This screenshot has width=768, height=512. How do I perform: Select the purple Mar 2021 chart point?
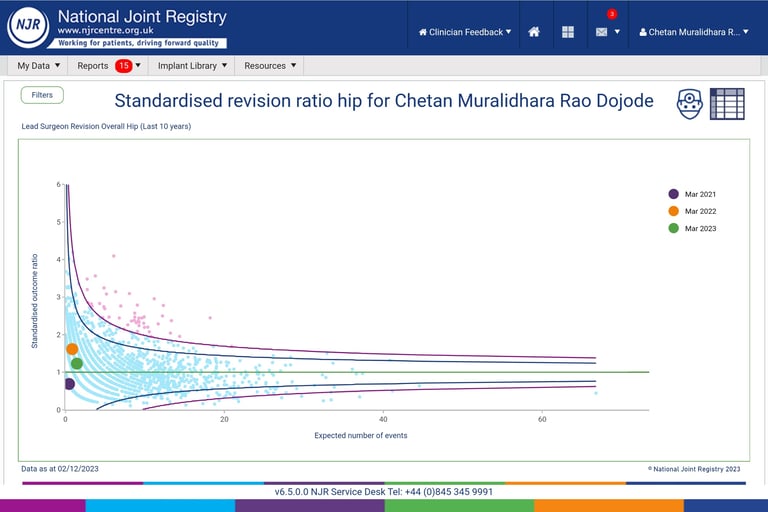[x=69, y=384]
